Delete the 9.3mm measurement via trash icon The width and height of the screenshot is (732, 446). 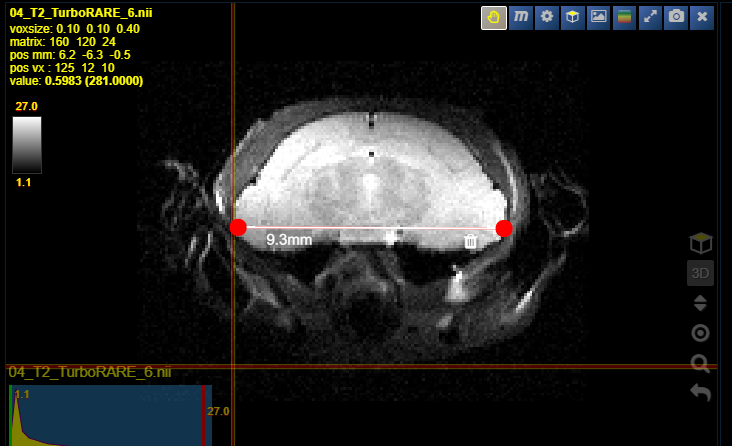pyautogui.click(x=471, y=241)
